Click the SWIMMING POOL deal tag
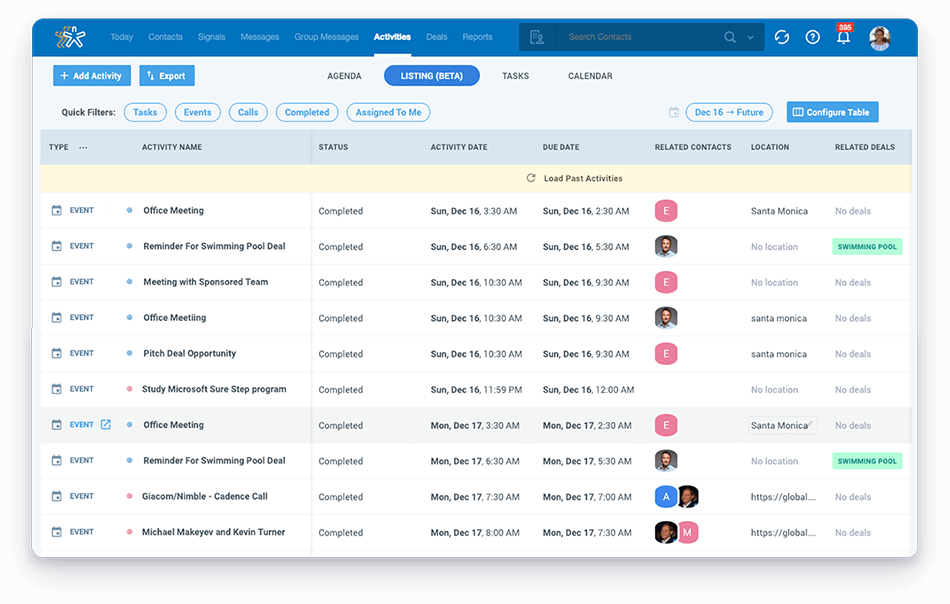 [867, 247]
